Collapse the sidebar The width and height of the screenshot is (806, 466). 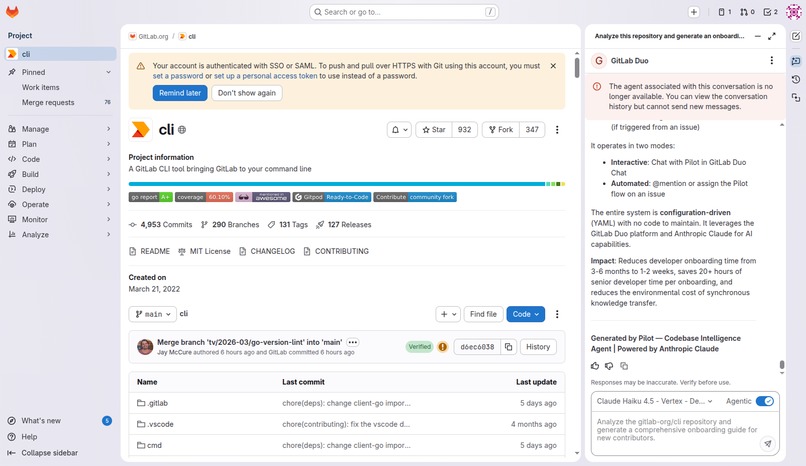(x=61, y=453)
